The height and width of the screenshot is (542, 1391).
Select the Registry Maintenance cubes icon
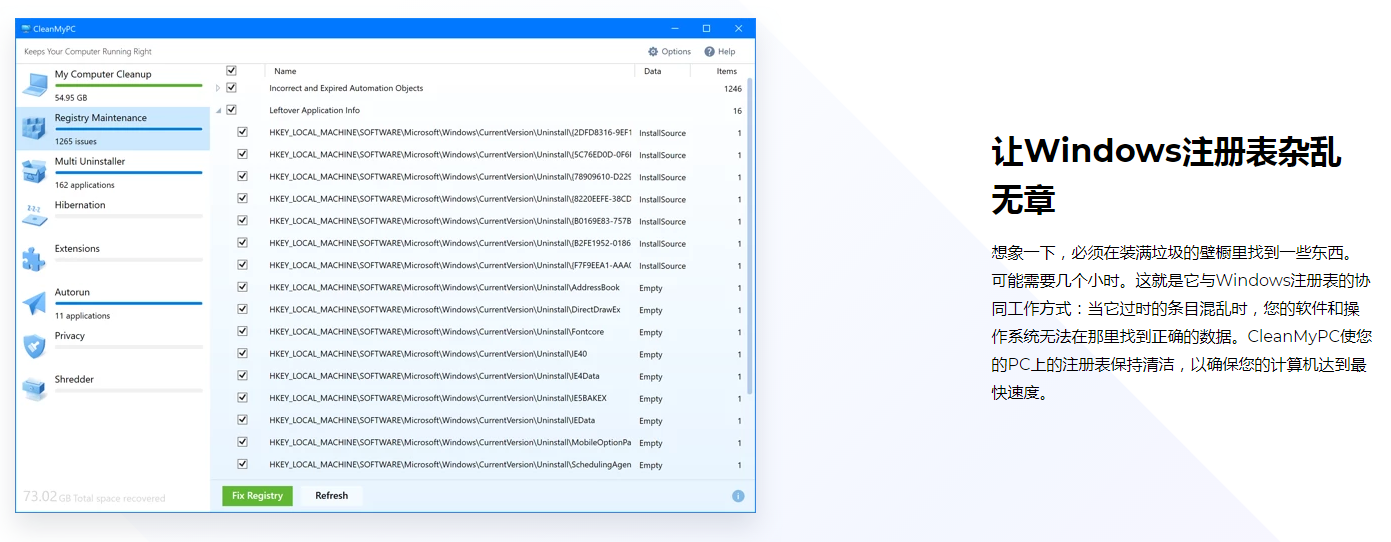[x=35, y=128]
